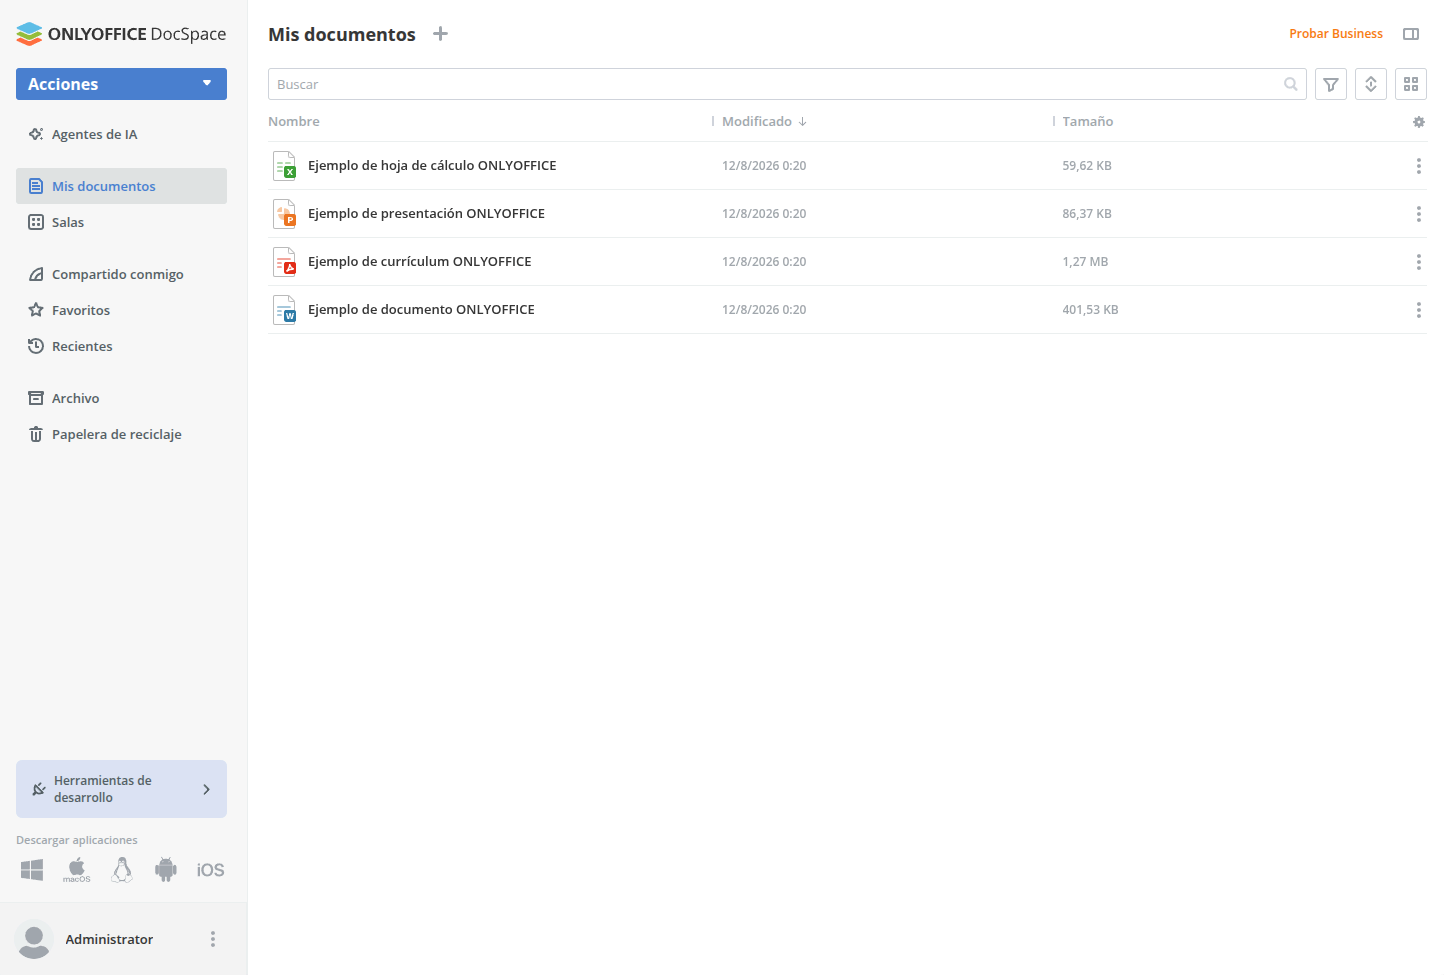Open Ejemplo de hoja de cálculo ONLYOFFICE

432,166
